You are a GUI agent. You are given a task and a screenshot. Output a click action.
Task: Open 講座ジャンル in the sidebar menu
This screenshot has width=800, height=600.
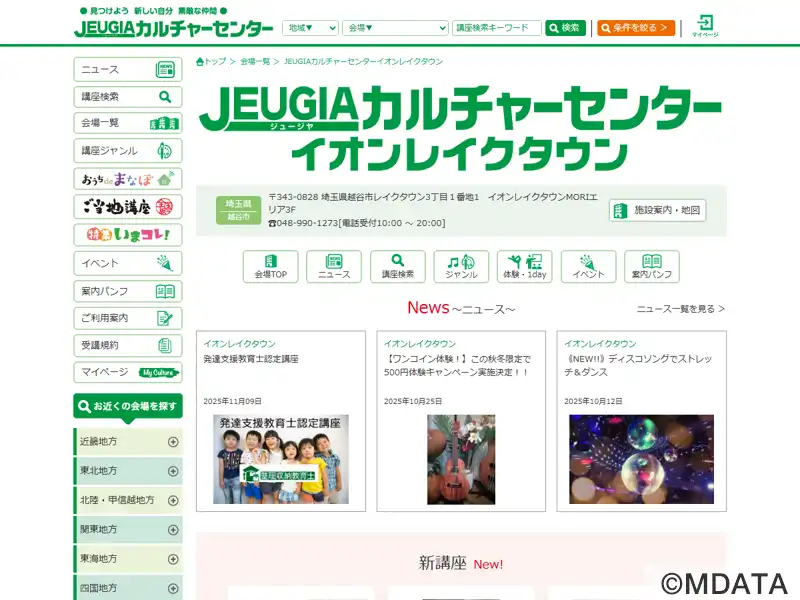coord(128,151)
